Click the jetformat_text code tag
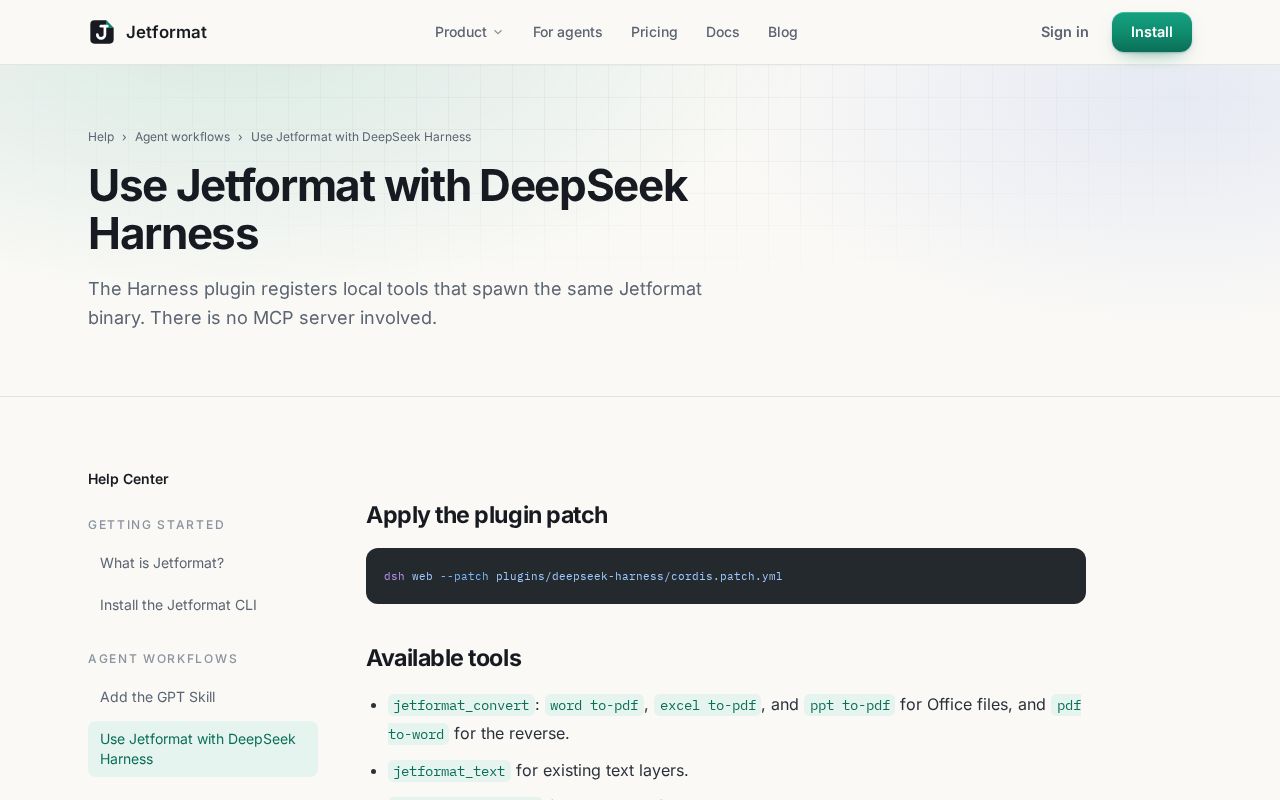Viewport: 1280px width, 800px height. click(x=449, y=771)
